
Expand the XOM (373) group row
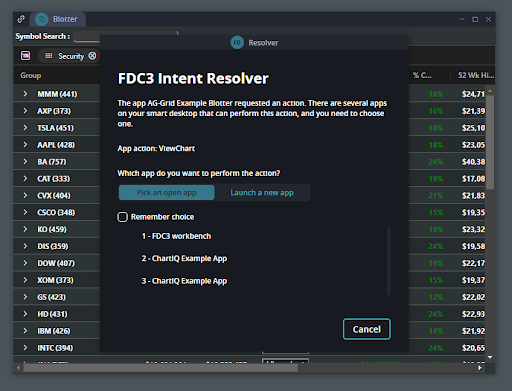(25, 280)
